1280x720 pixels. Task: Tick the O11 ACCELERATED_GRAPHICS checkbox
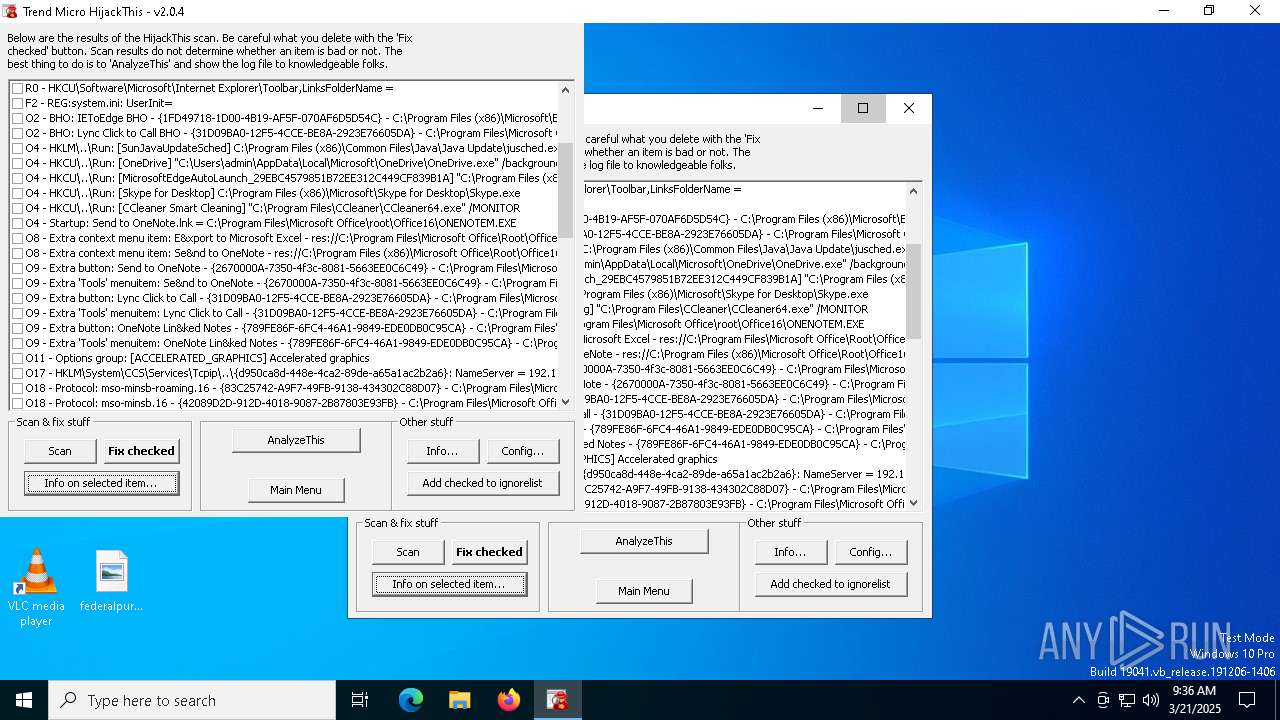(18, 358)
